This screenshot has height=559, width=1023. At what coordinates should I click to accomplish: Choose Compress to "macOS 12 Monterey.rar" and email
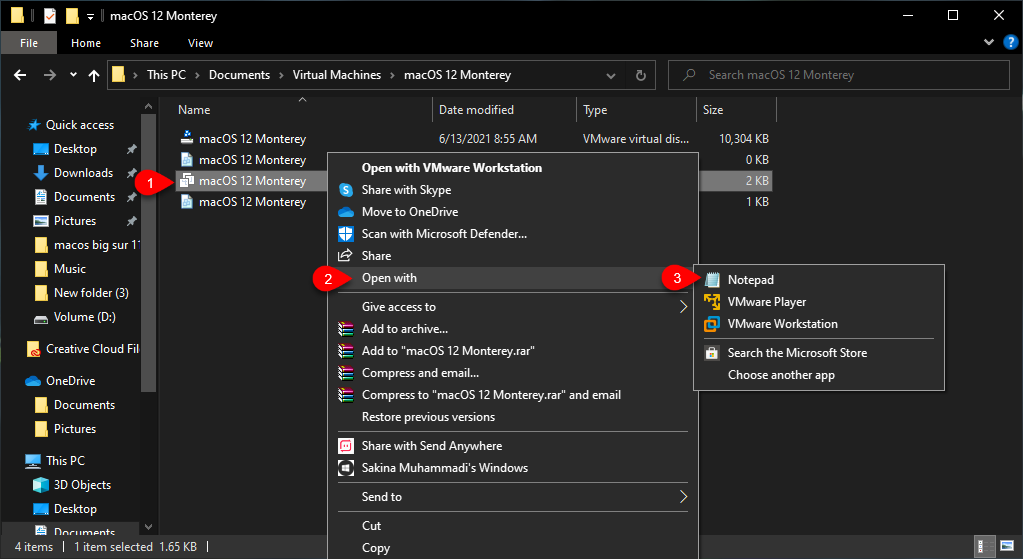(491, 395)
